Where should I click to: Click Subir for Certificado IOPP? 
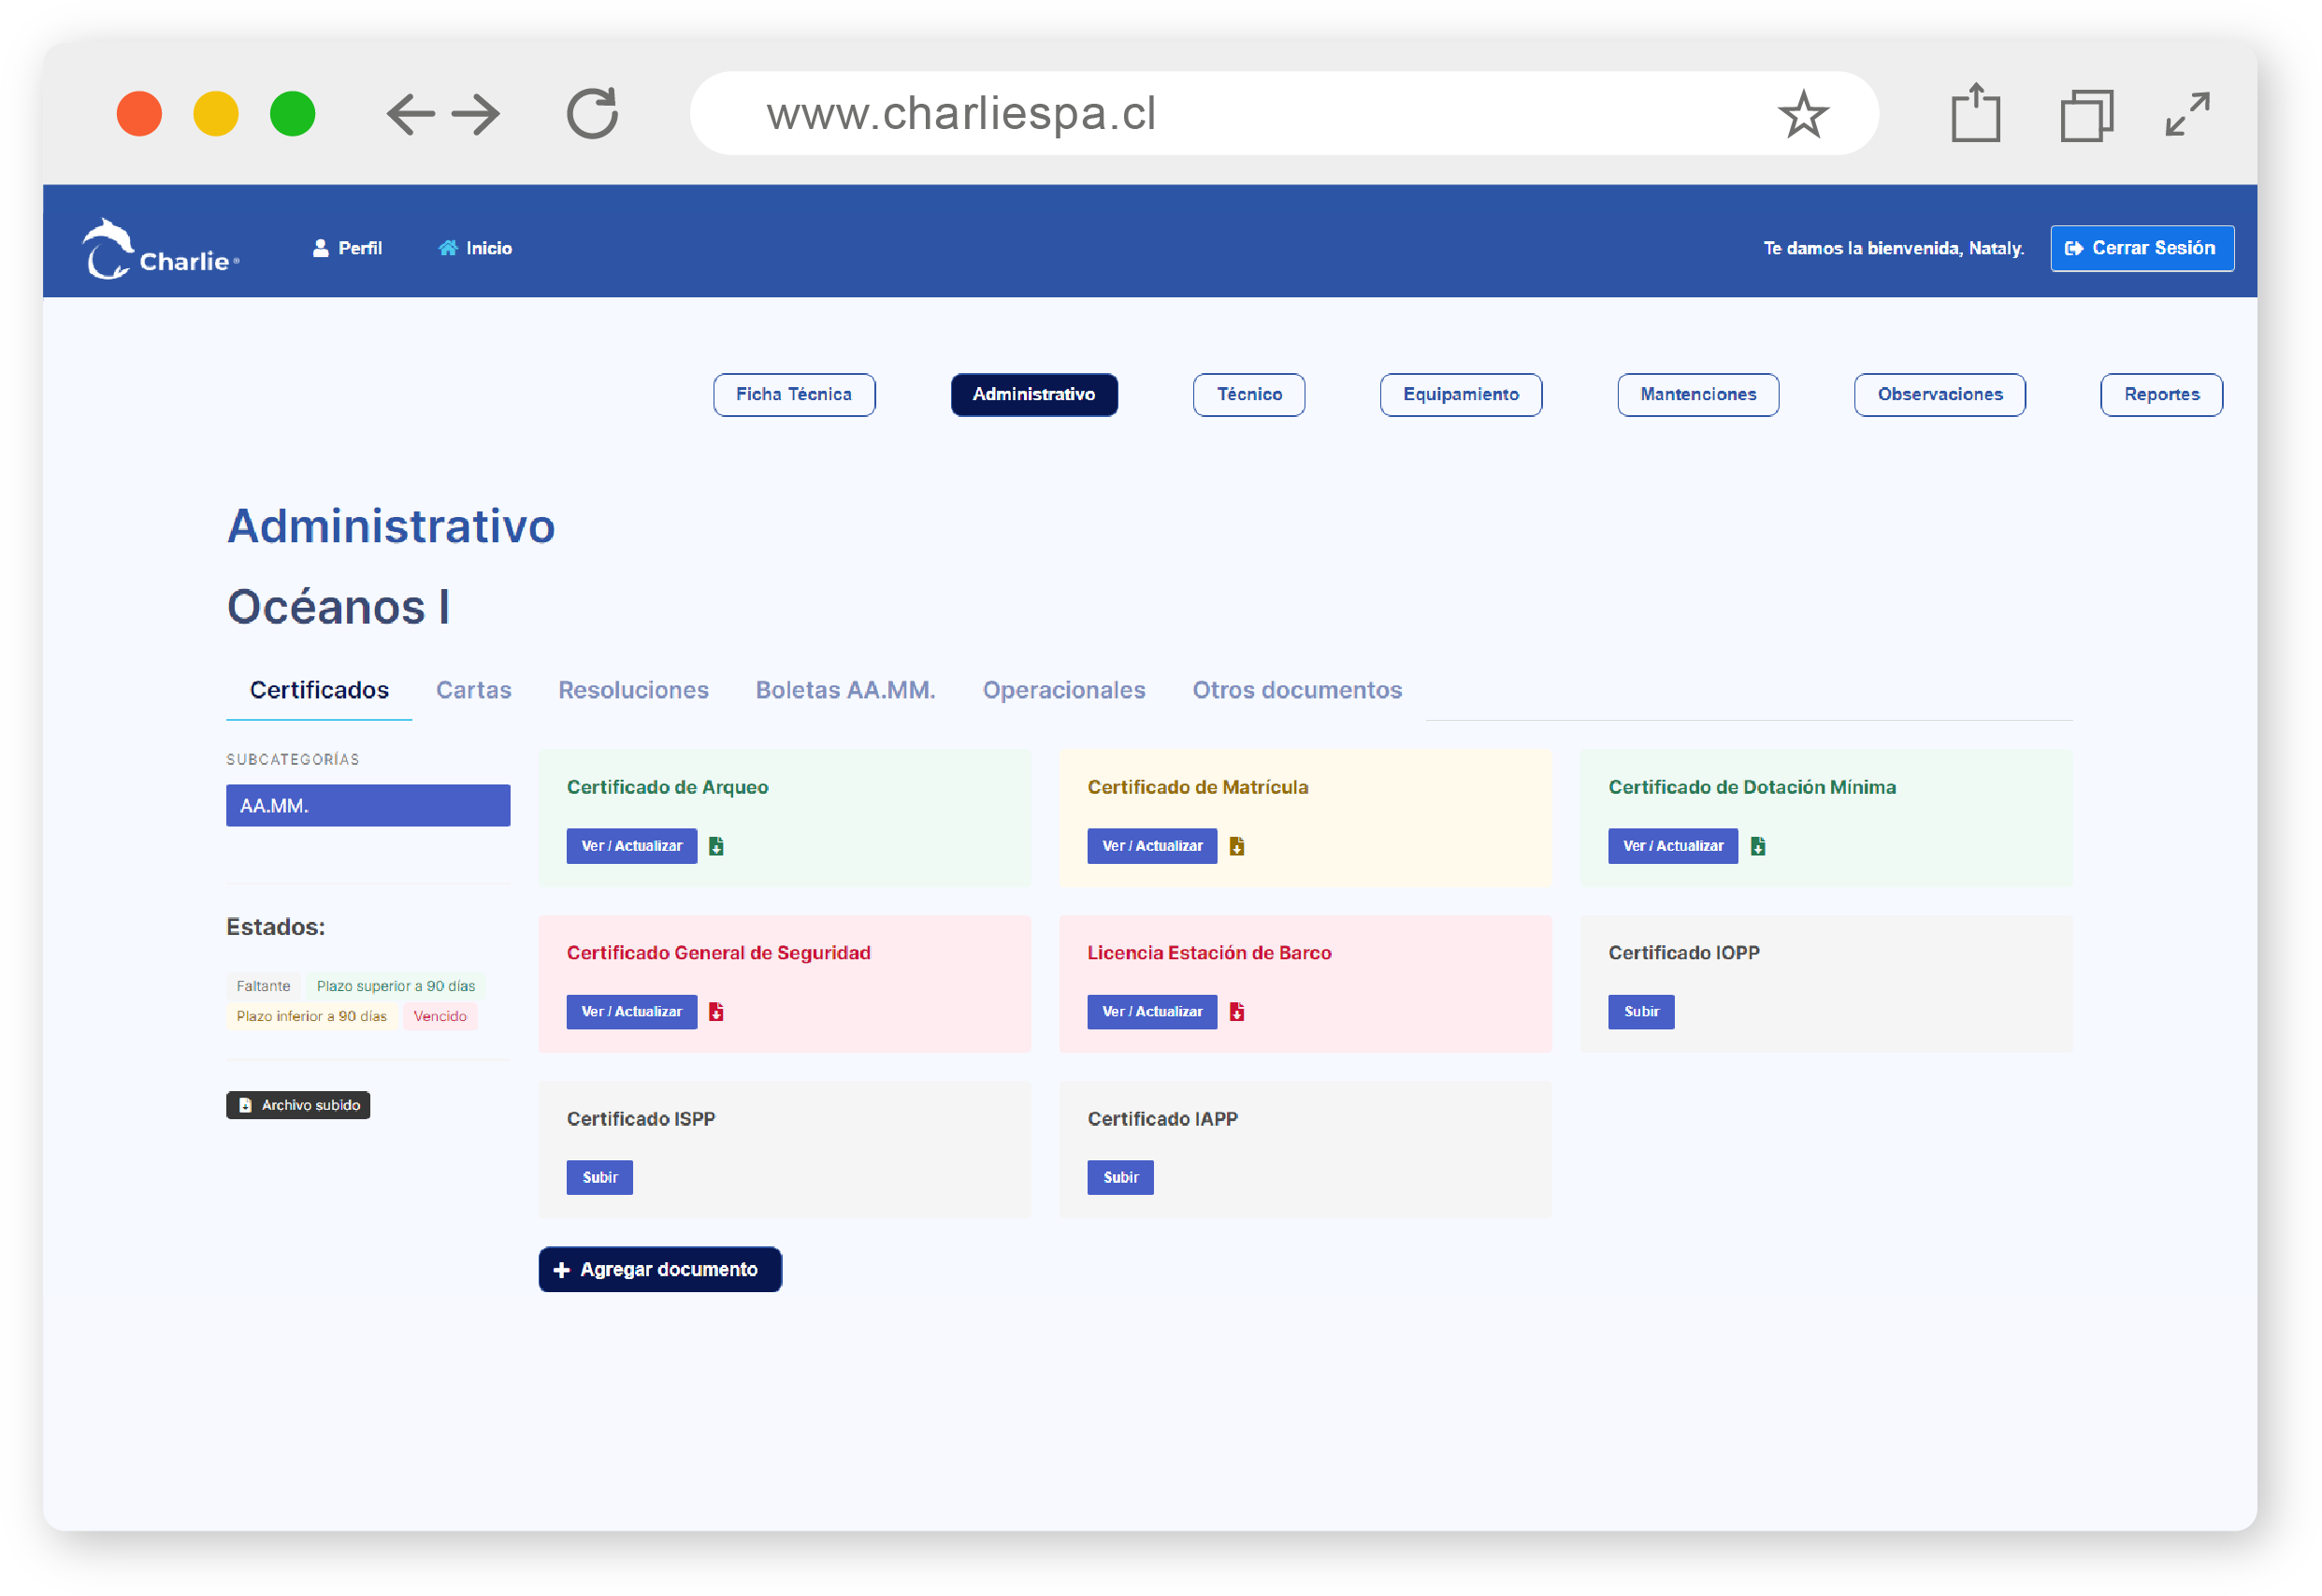(1640, 1012)
